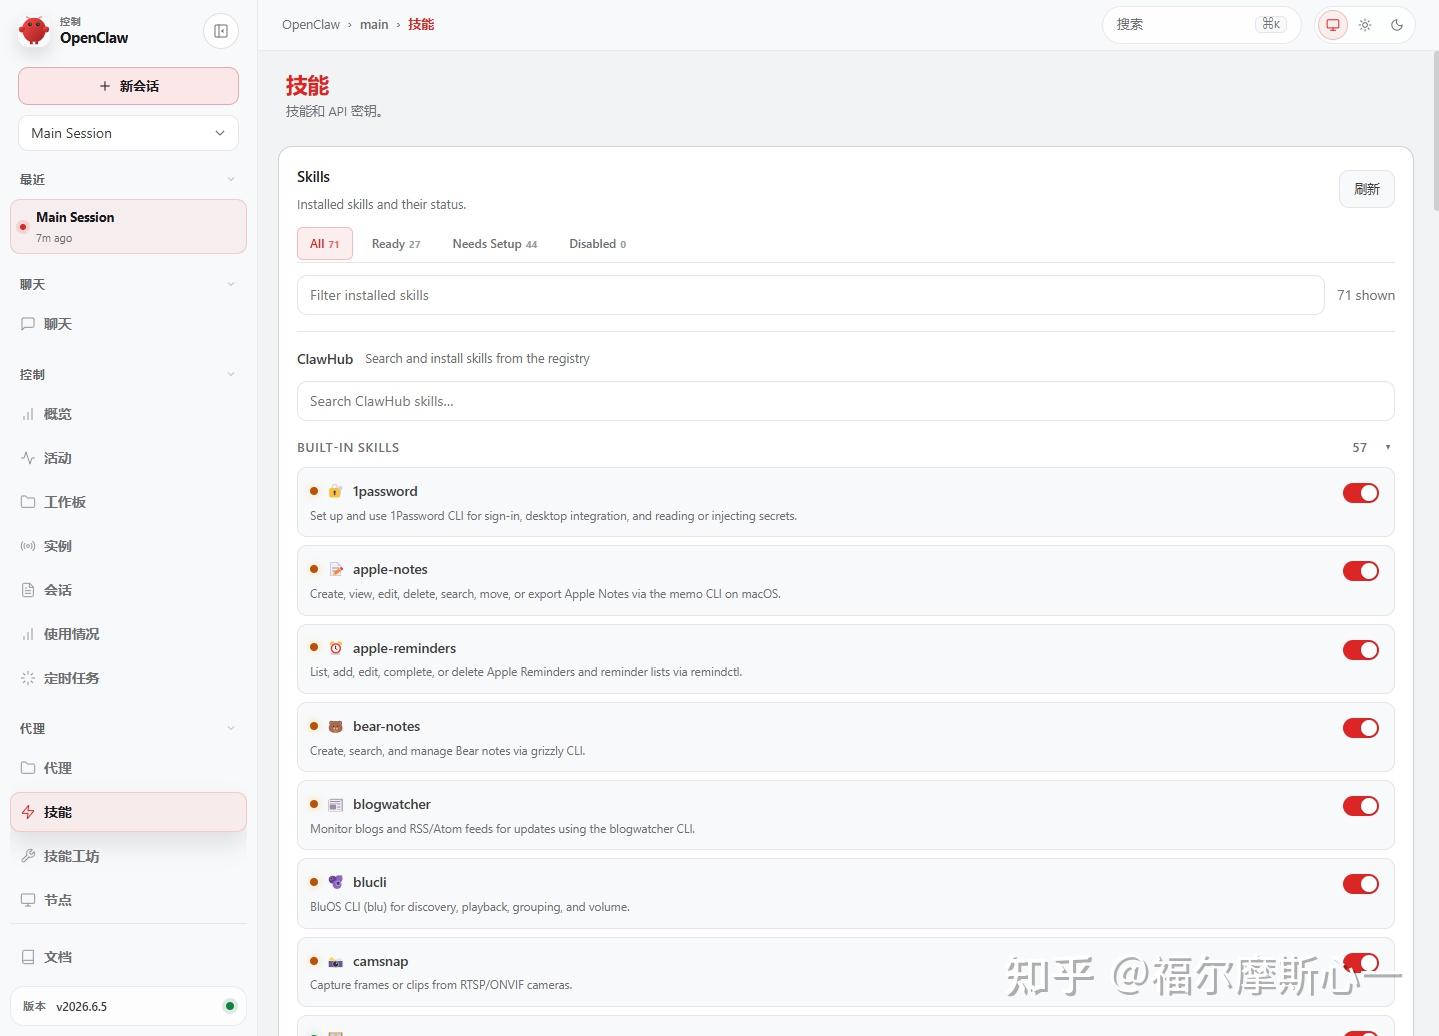Switch to light theme sun icon
This screenshot has height=1036, width=1439.
[1365, 25]
